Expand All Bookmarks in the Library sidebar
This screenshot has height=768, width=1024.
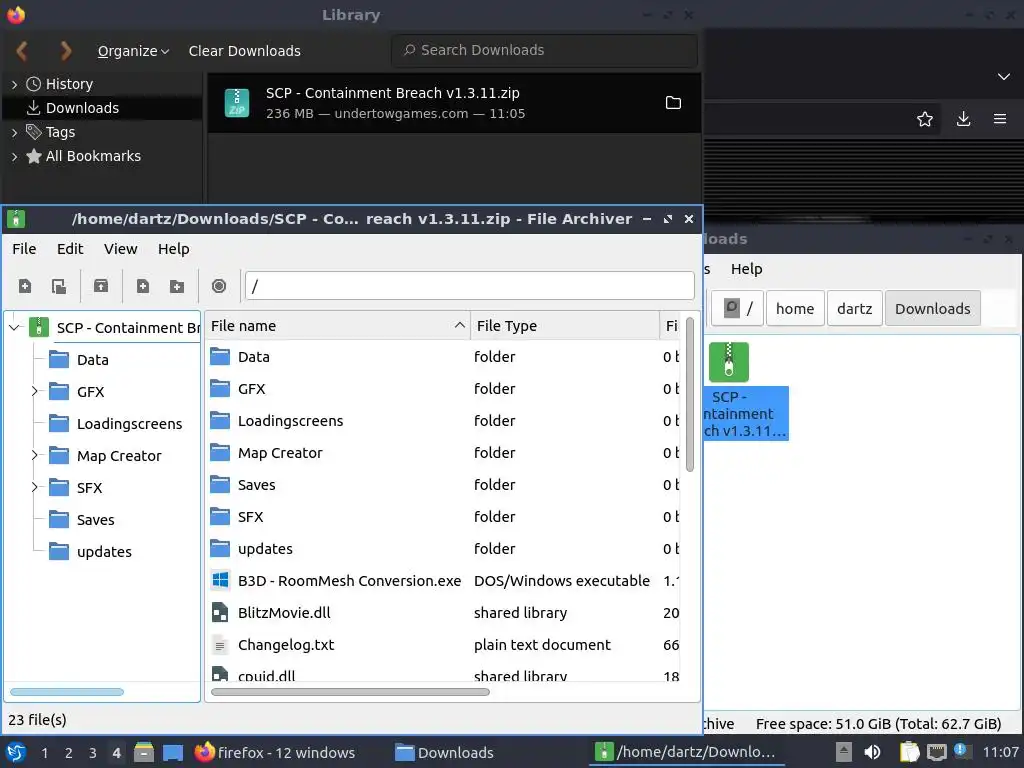click(x=14, y=157)
